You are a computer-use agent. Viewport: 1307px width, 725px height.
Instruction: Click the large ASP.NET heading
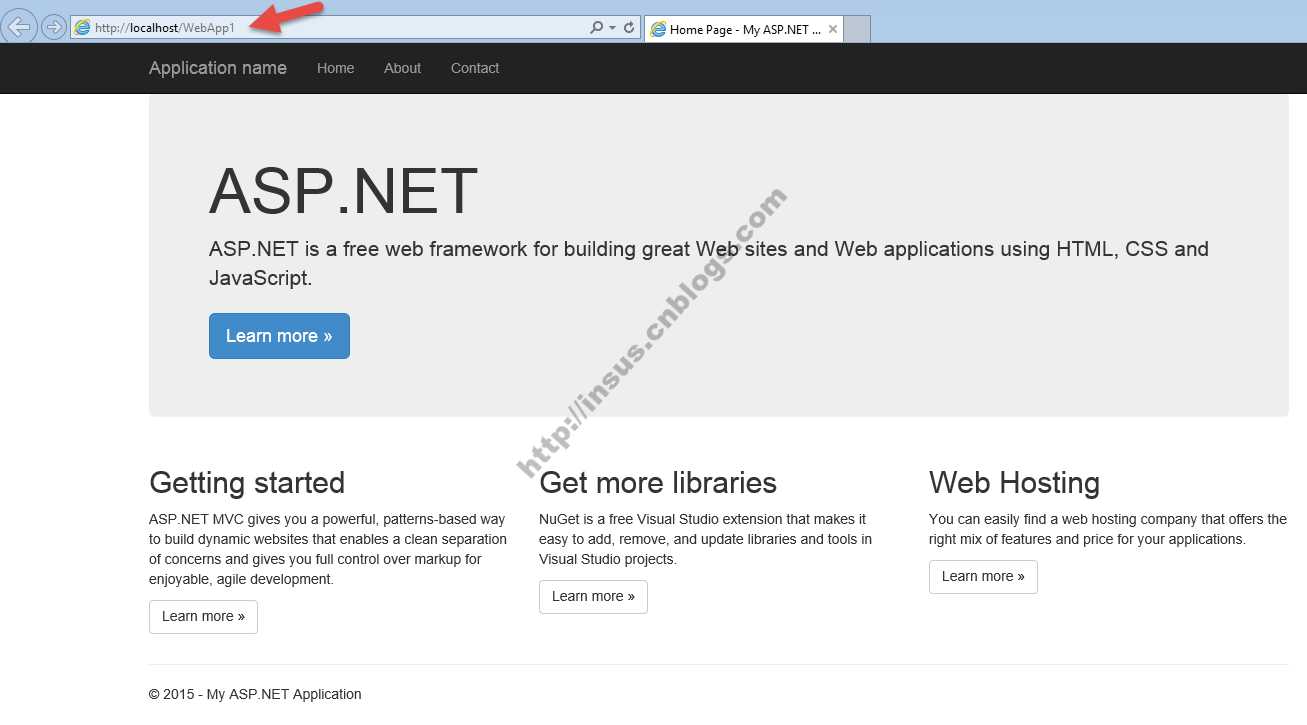coord(343,192)
